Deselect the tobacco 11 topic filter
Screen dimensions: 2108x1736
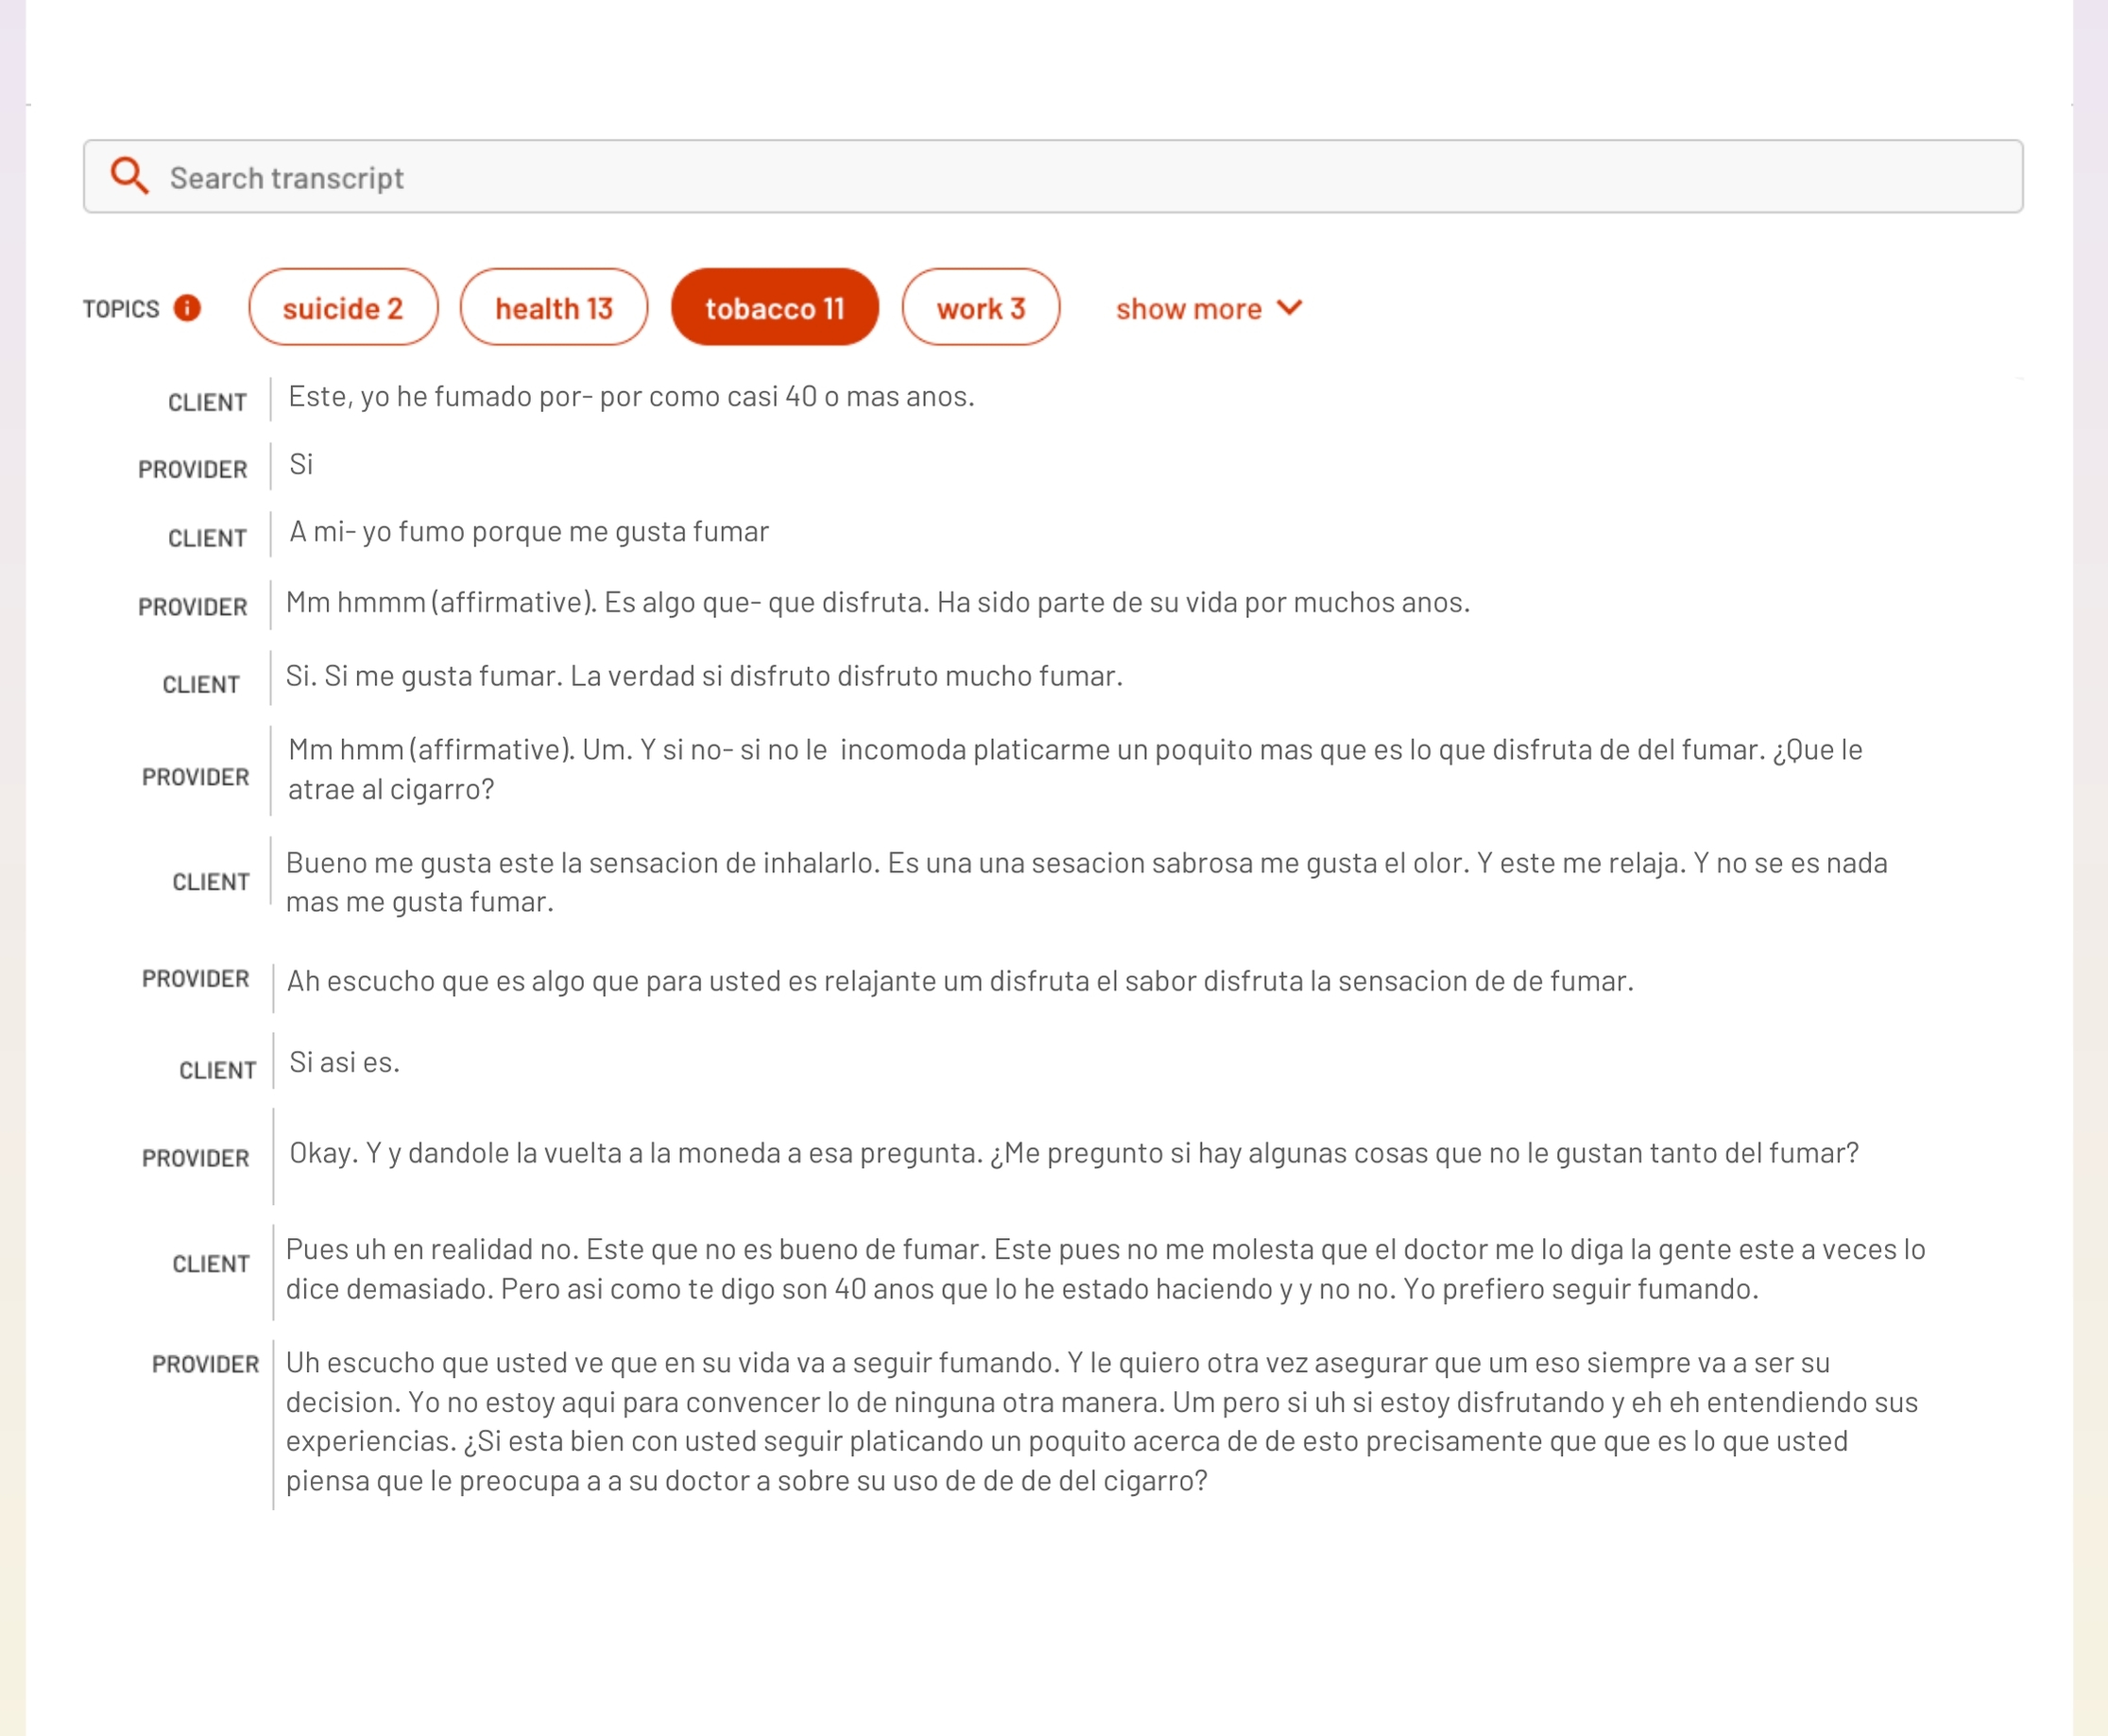coord(775,307)
